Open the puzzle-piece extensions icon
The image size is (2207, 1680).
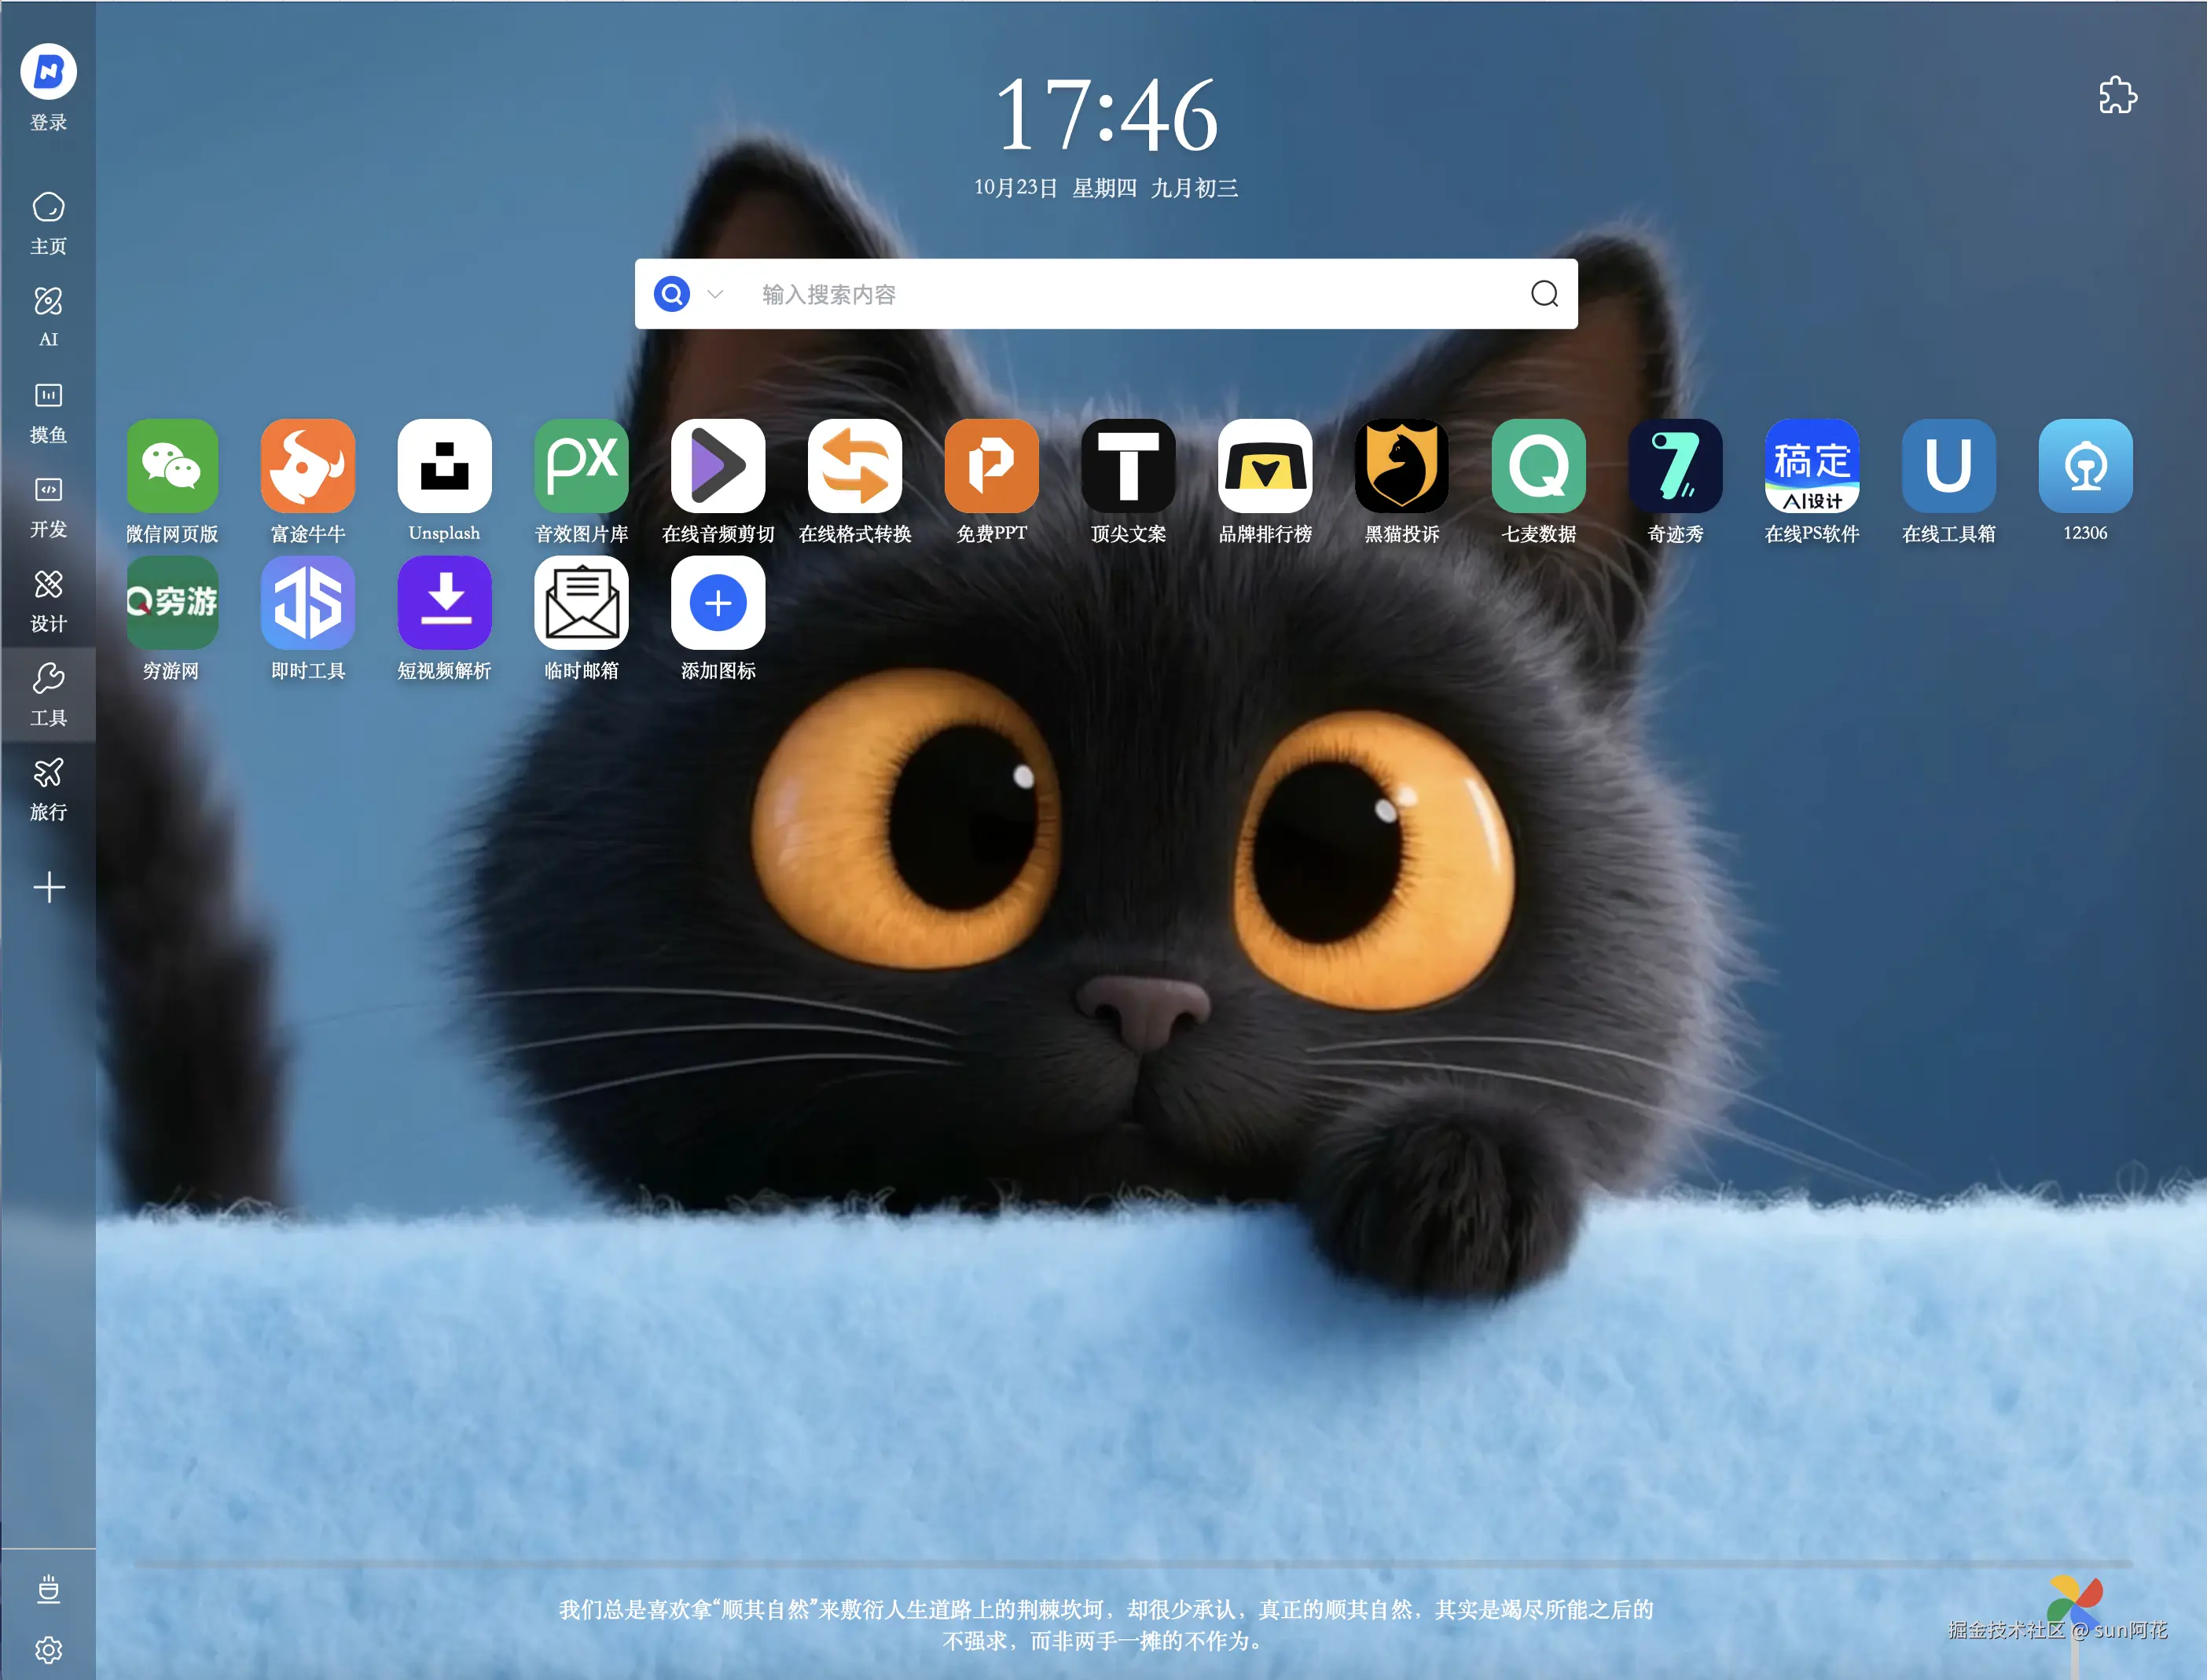[2117, 96]
